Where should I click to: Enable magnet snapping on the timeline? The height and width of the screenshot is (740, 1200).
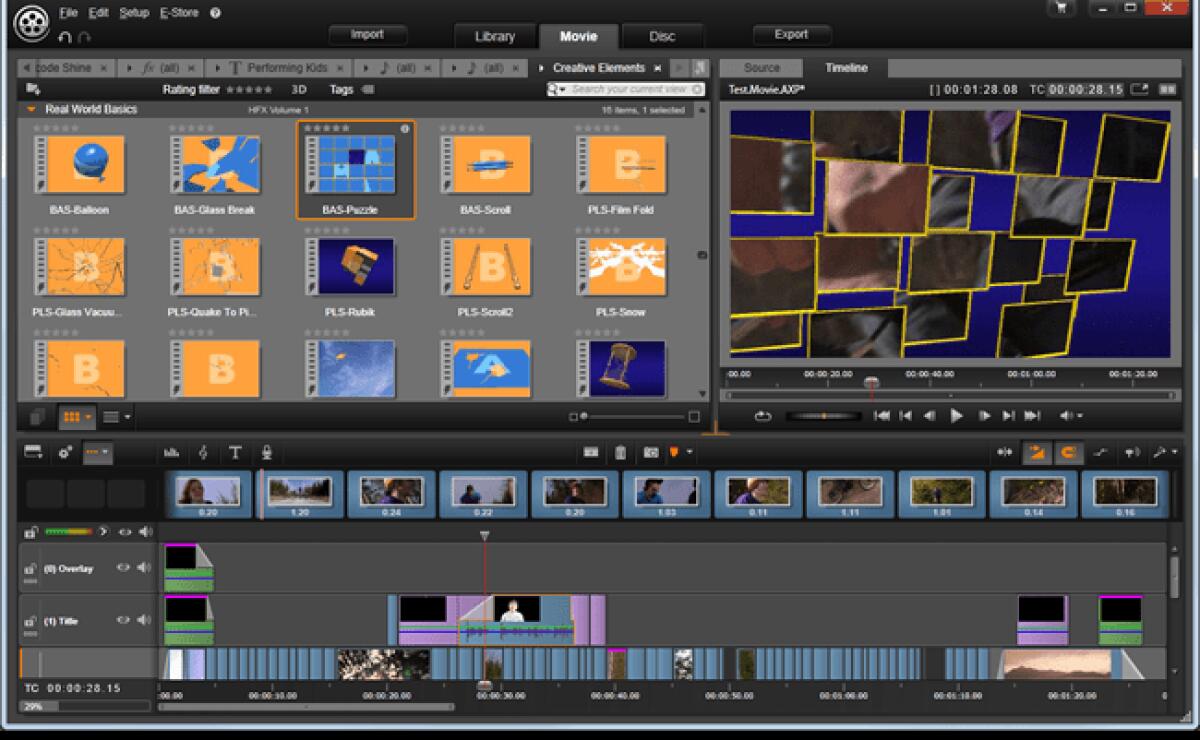[1068, 451]
